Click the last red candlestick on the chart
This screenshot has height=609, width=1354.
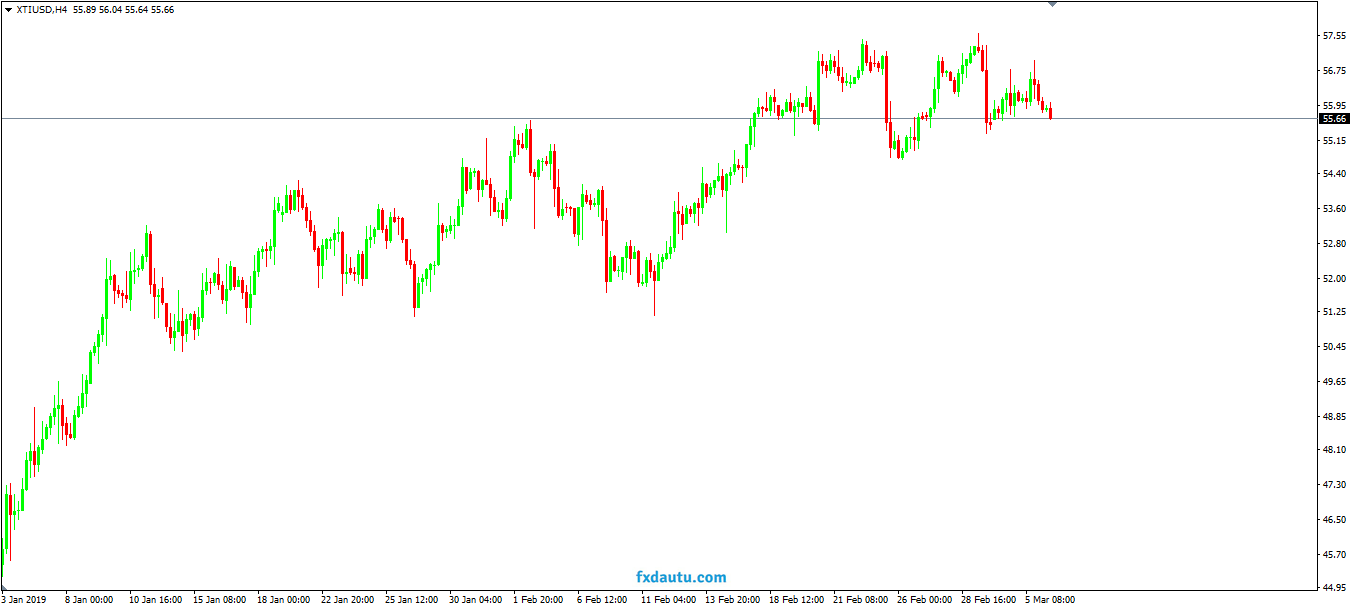click(1050, 111)
